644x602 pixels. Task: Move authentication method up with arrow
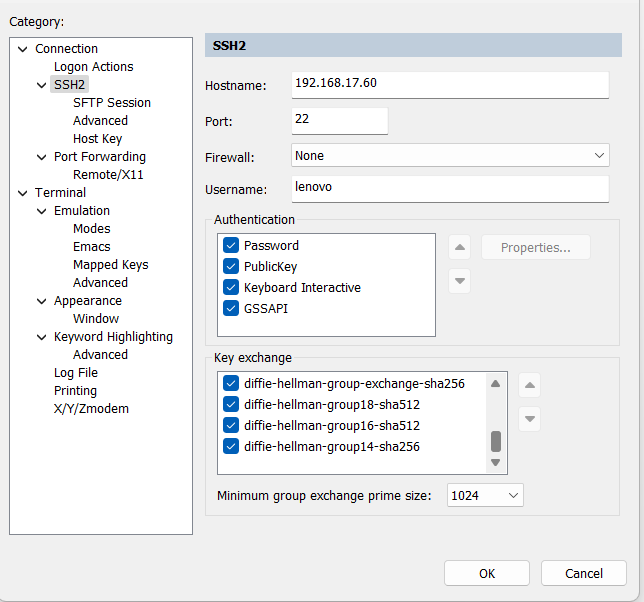[460, 247]
